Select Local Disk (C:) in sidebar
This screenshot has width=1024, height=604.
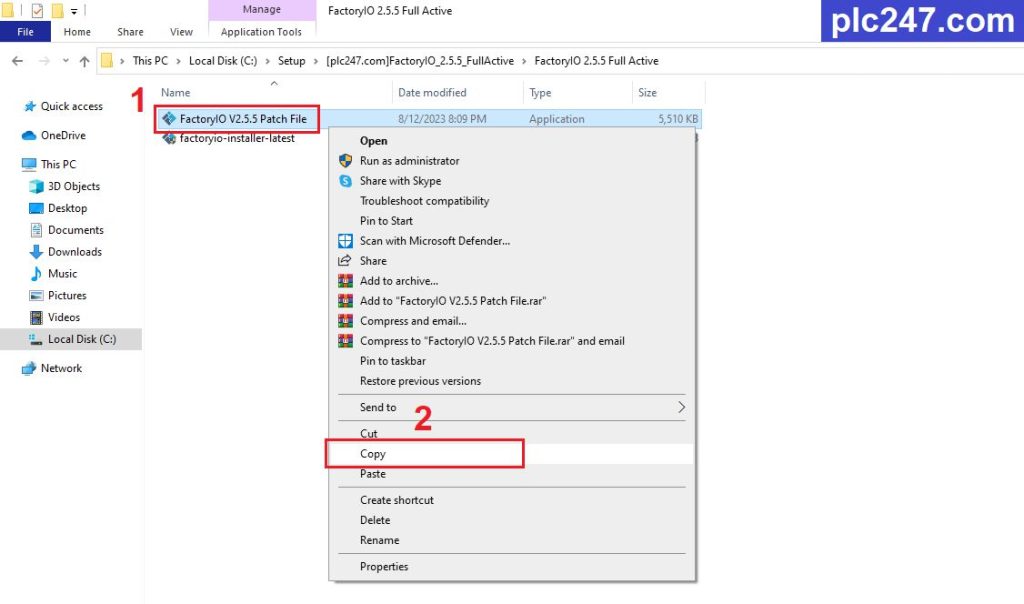click(71, 339)
